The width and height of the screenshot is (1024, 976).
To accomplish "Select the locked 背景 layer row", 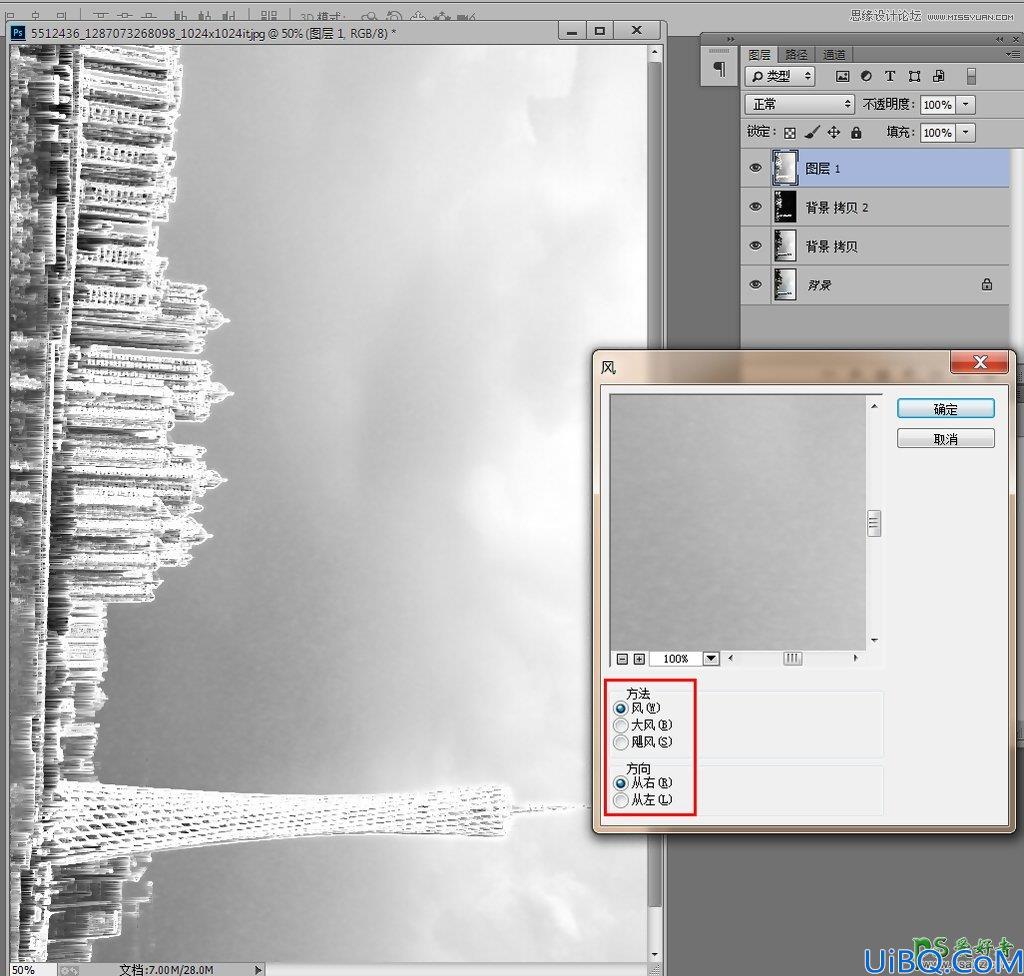I will coord(875,285).
